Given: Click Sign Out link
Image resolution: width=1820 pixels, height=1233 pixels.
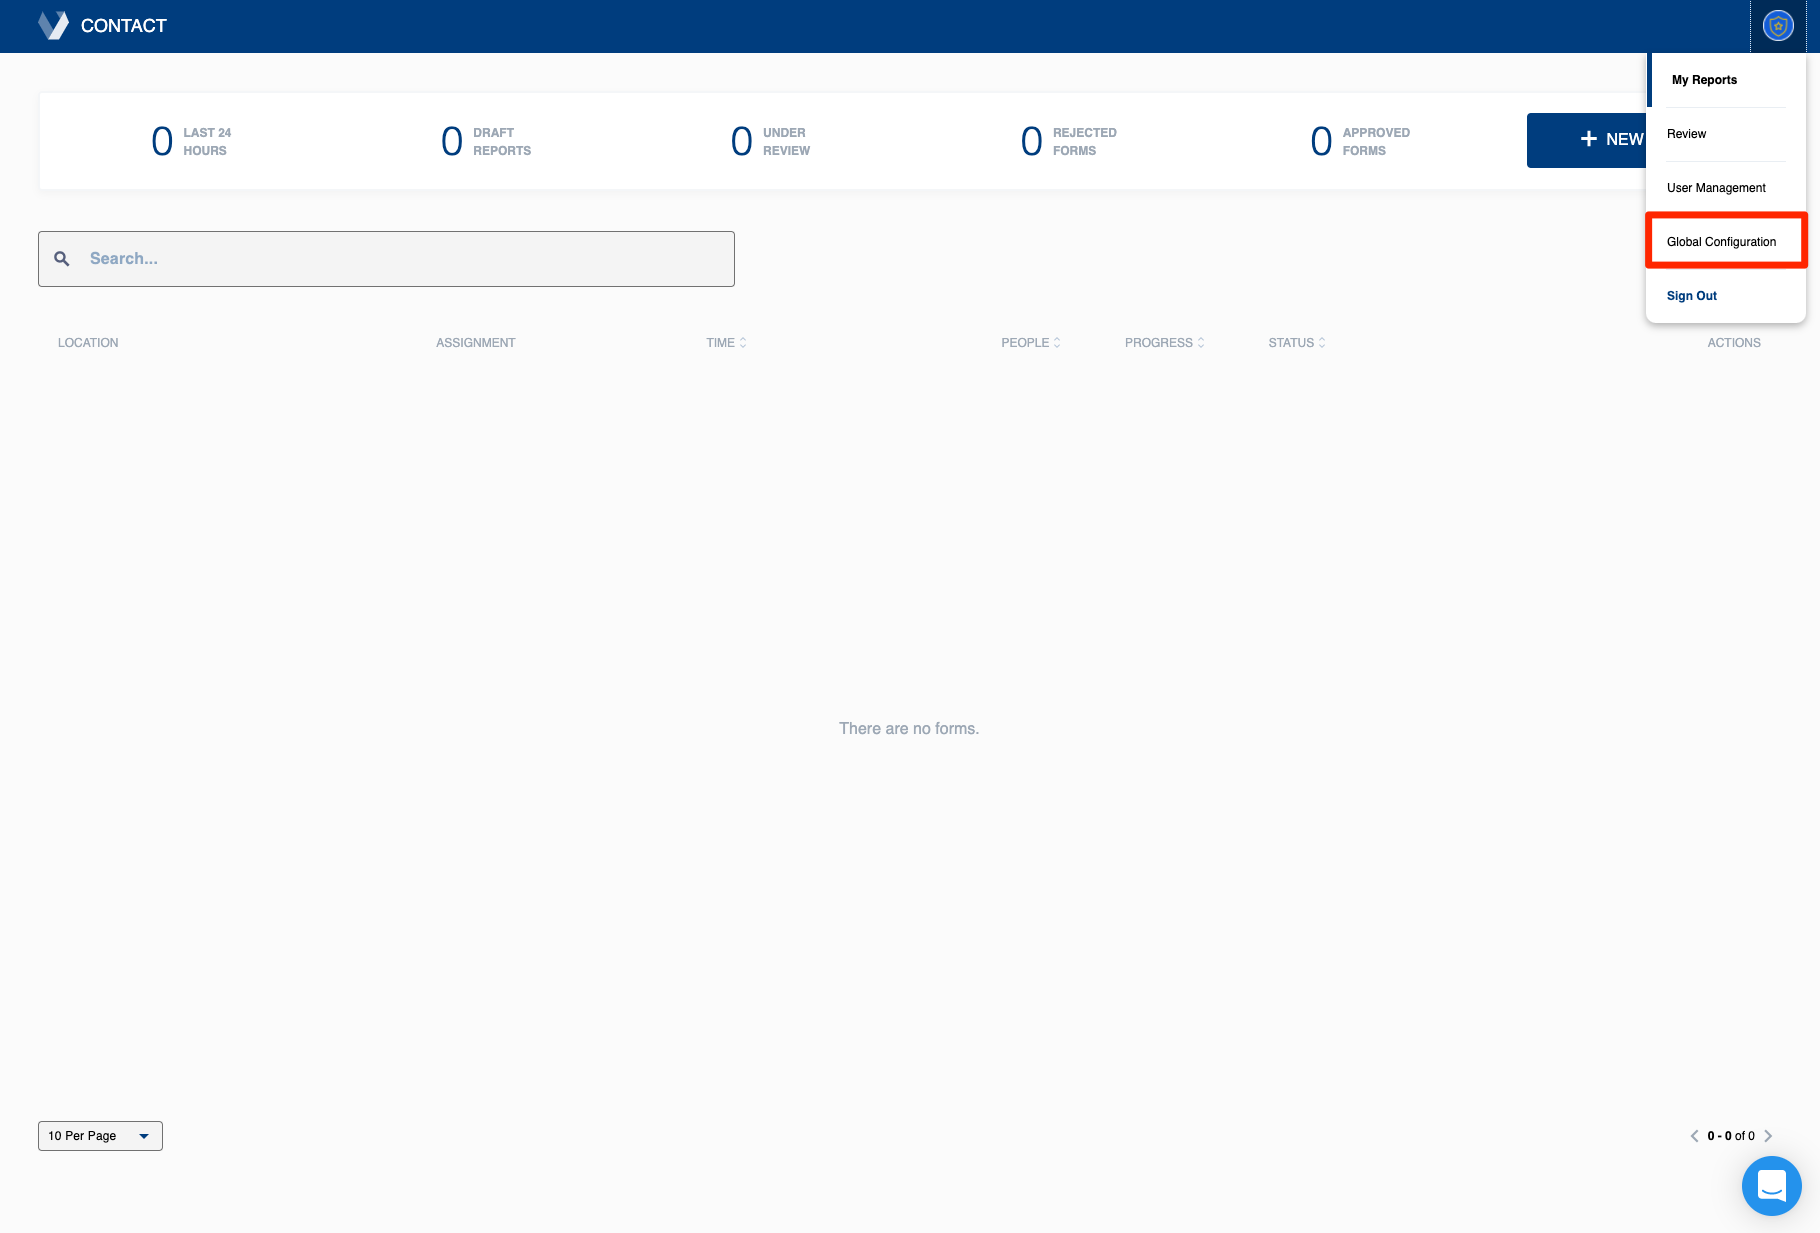Looking at the screenshot, I should 1691,296.
